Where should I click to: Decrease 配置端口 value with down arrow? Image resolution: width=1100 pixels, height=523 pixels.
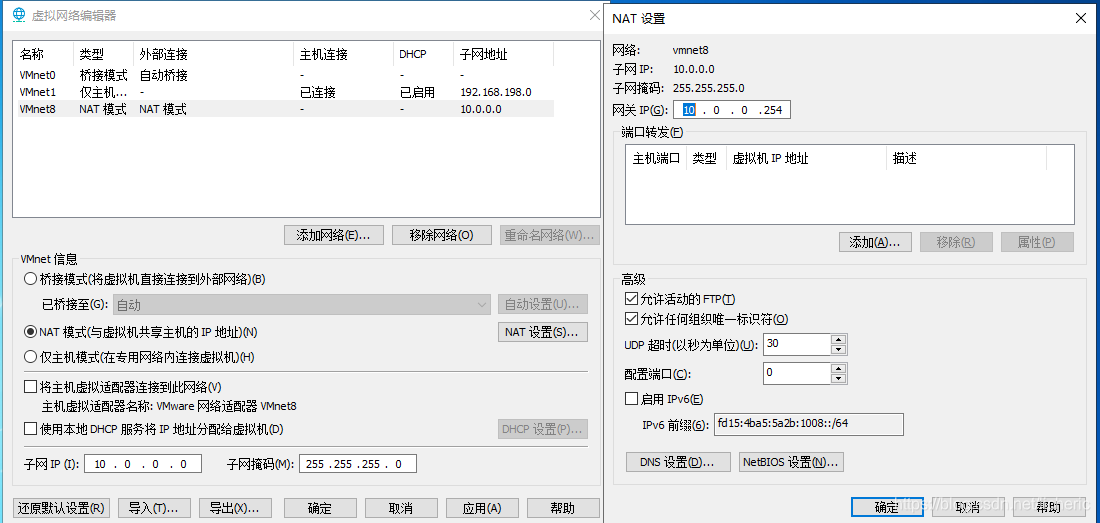coord(839,379)
